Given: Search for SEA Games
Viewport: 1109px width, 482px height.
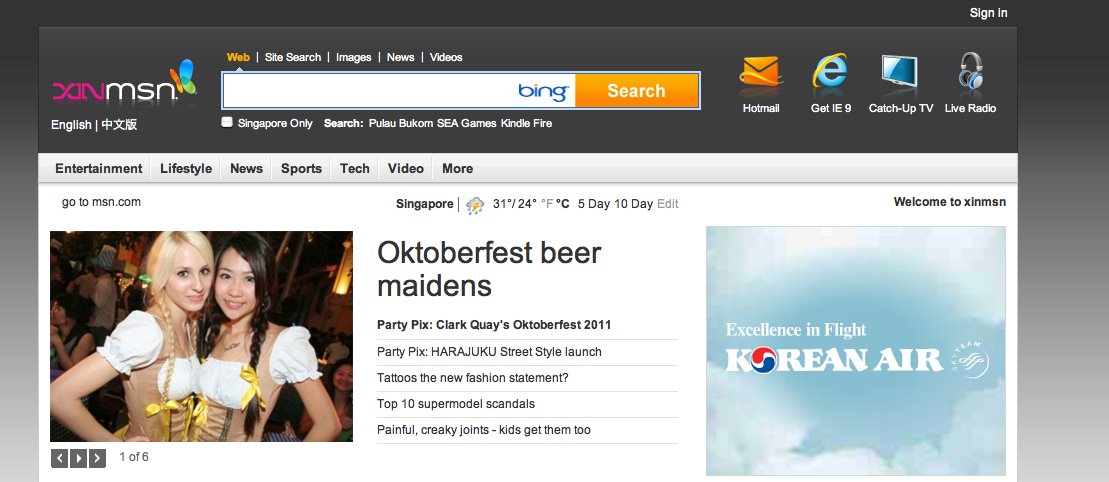Looking at the screenshot, I should click(467, 123).
